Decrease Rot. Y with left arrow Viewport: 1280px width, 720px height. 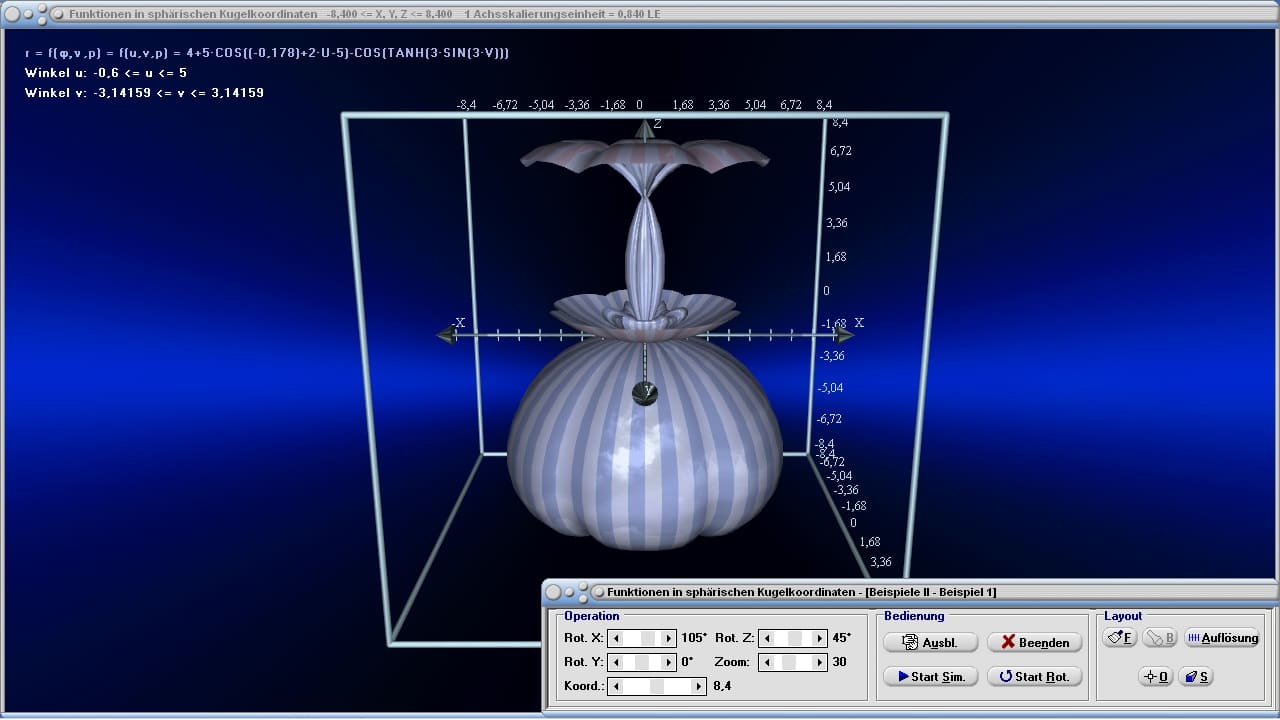(x=616, y=662)
